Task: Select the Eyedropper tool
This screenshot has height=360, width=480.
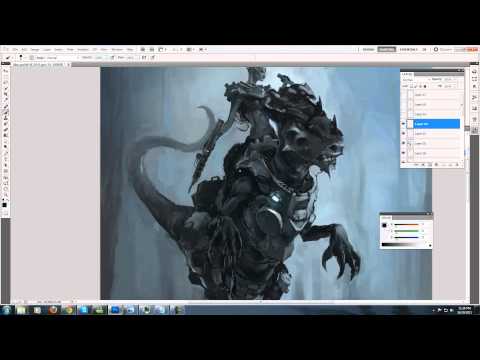Action: click(5, 100)
